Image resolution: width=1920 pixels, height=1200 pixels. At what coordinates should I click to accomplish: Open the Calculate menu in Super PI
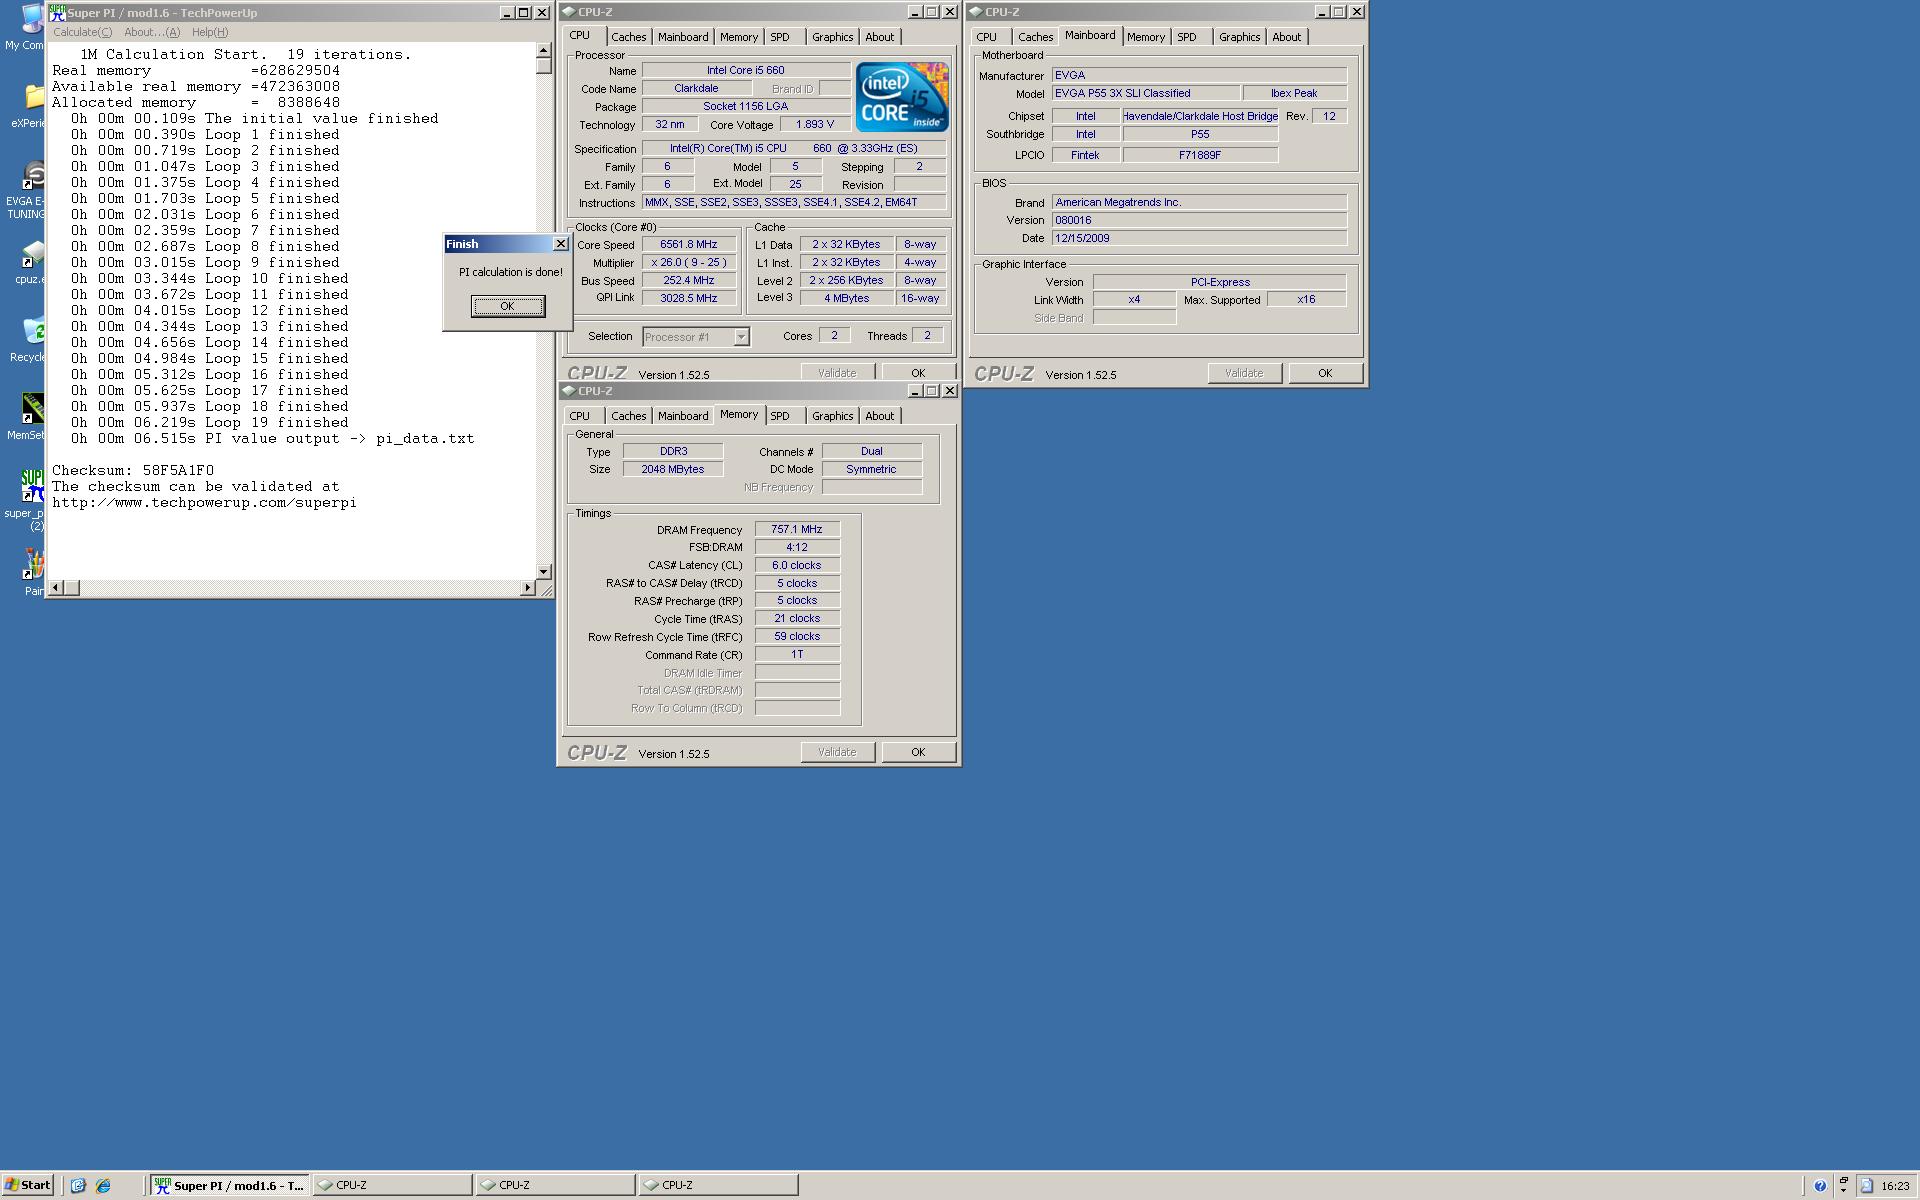[82, 32]
